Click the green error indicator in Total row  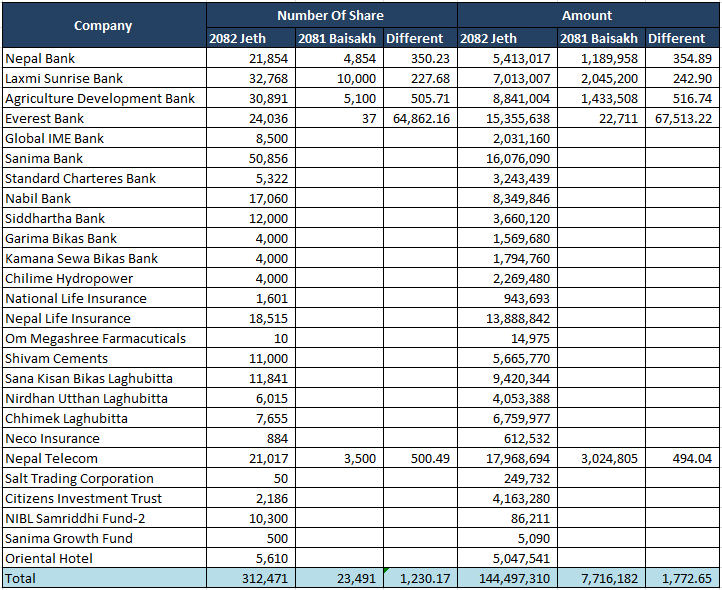(386, 572)
